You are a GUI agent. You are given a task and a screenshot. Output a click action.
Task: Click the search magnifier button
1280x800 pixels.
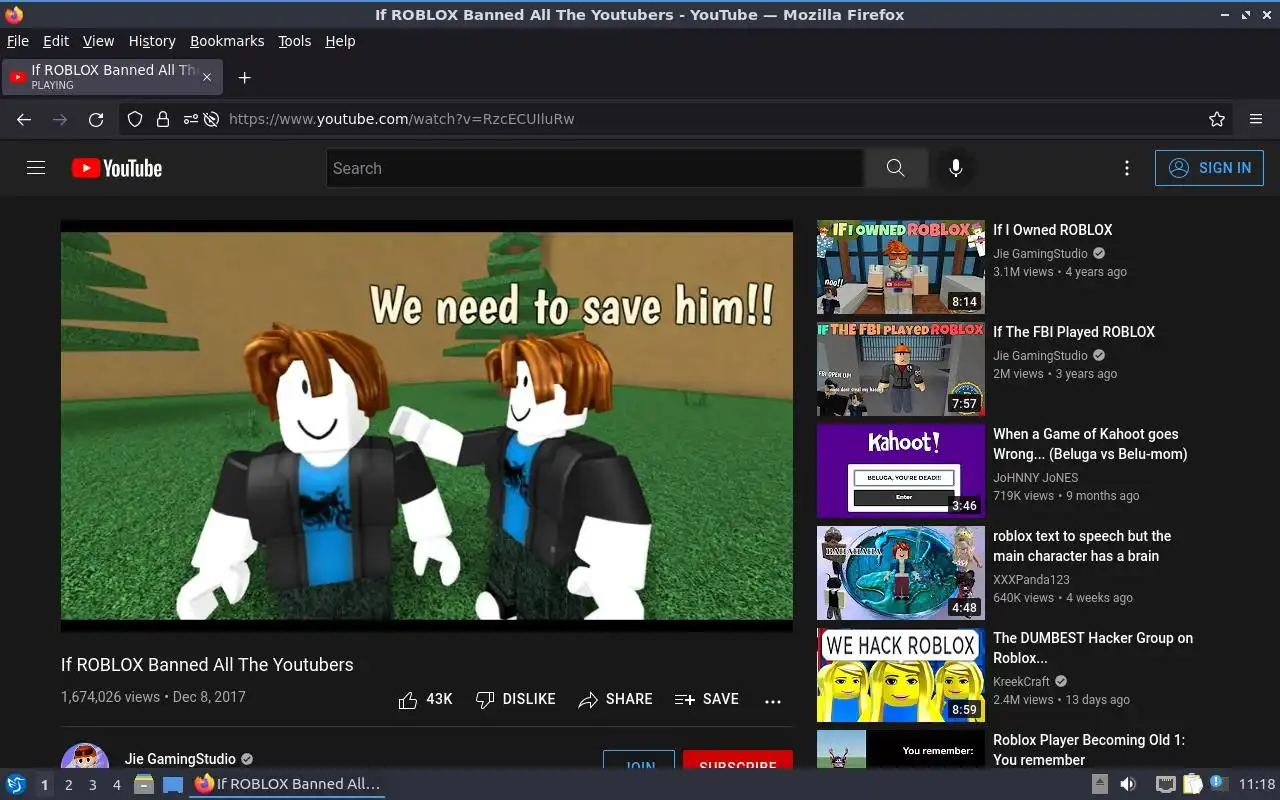[x=895, y=168]
